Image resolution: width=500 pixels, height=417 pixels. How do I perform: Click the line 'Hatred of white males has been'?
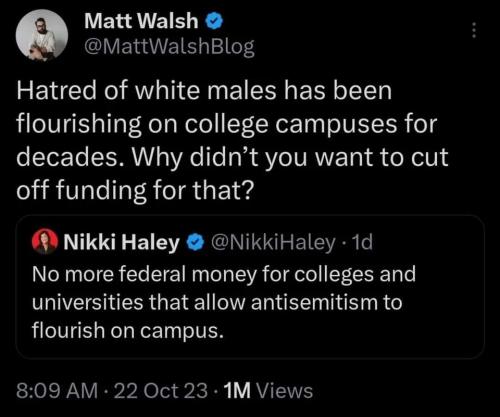click(x=204, y=90)
